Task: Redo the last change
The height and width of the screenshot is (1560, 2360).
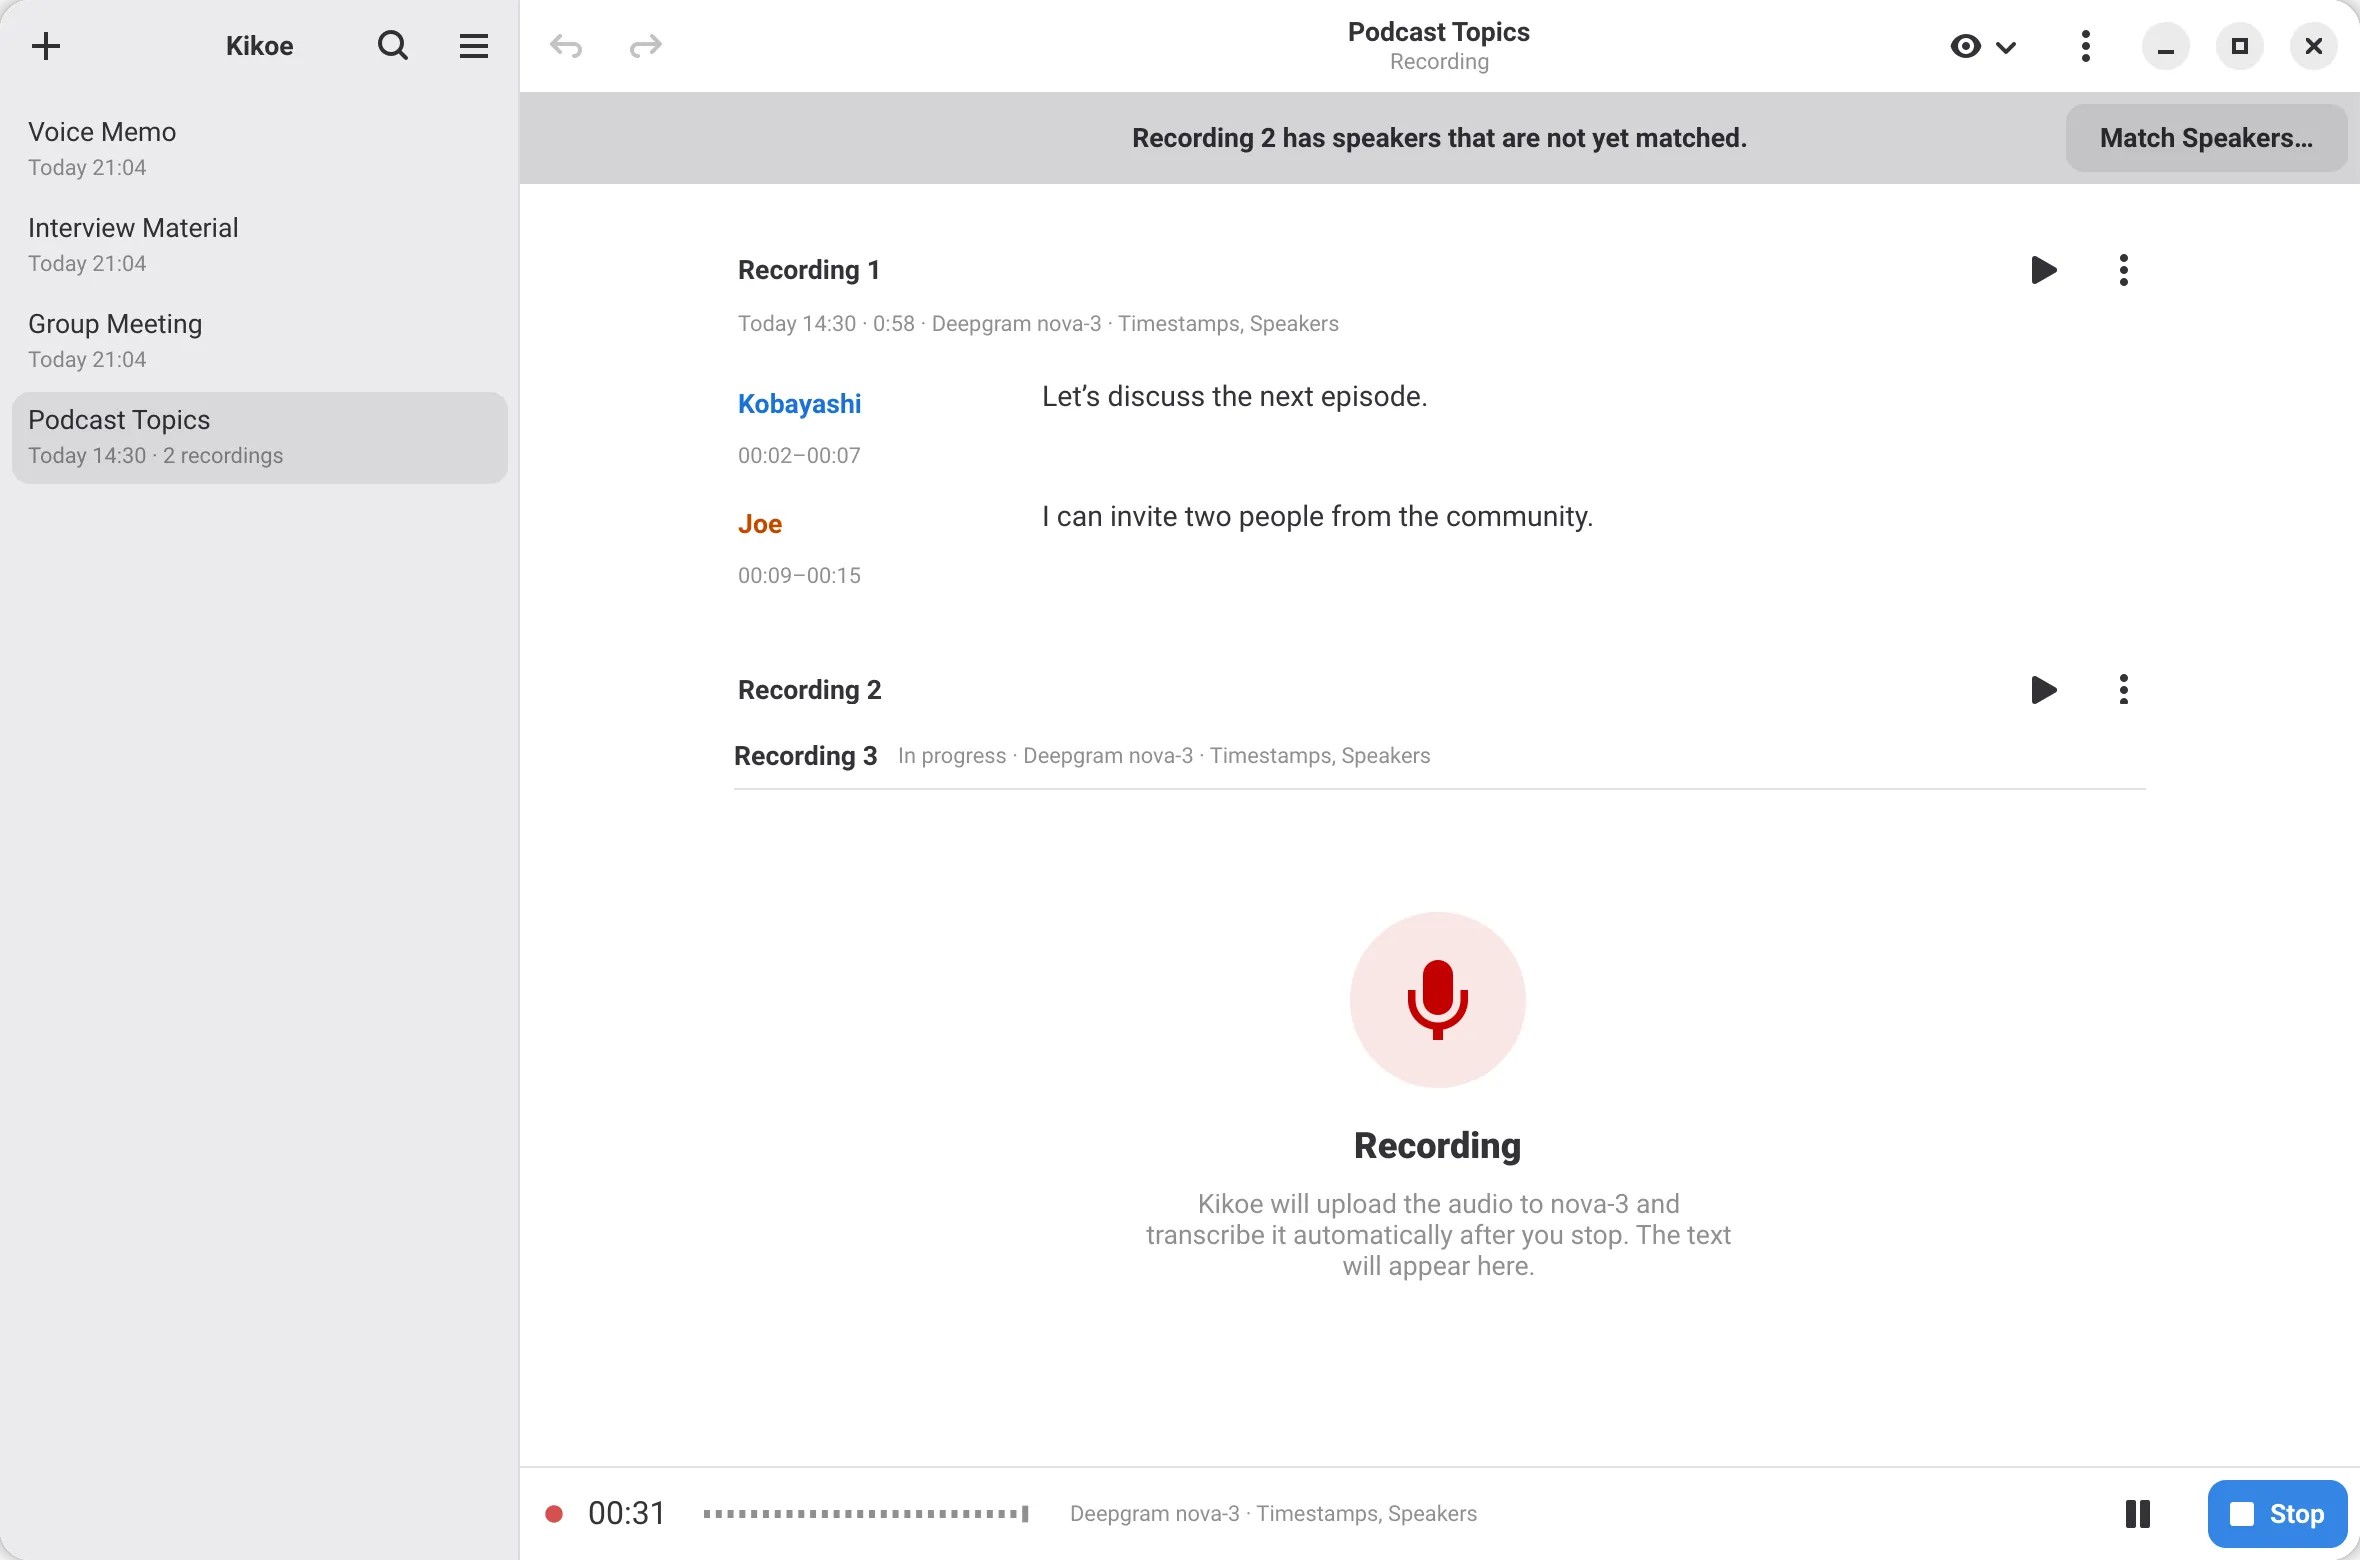Action: [x=646, y=46]
